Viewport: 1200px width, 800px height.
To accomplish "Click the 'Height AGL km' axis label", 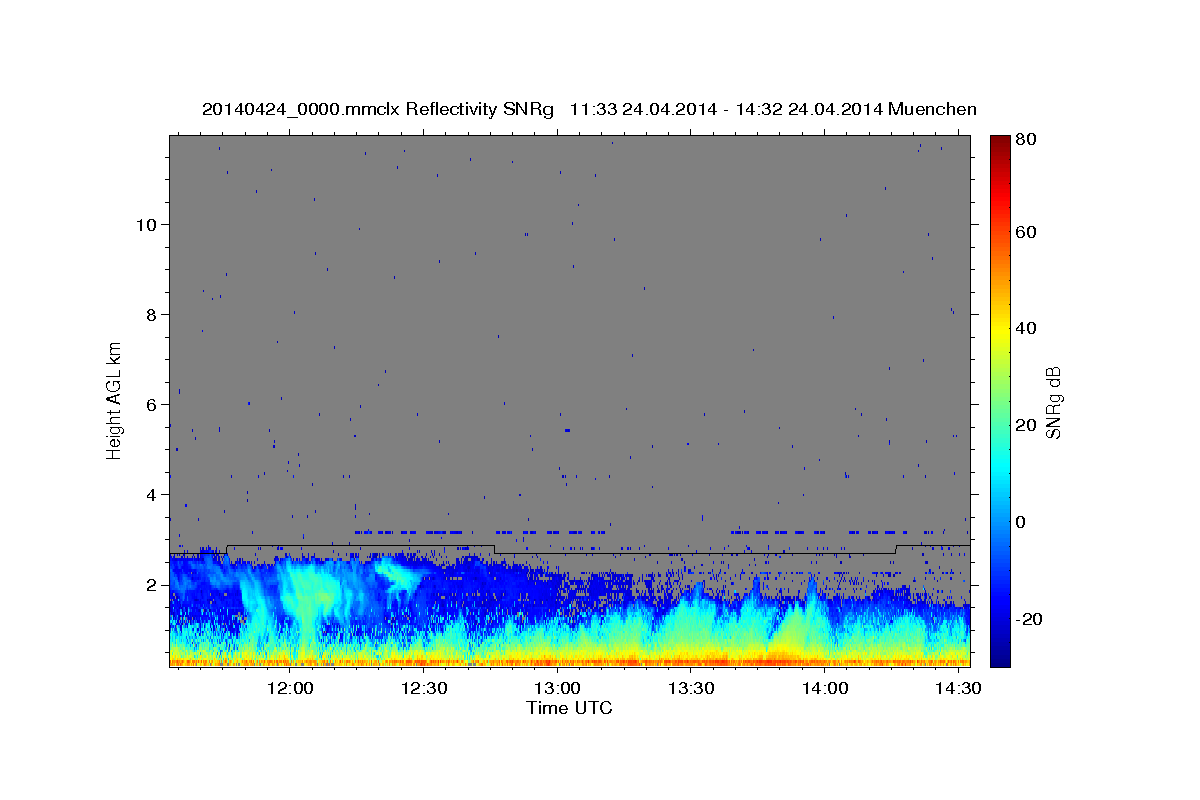I will point(115,401).
